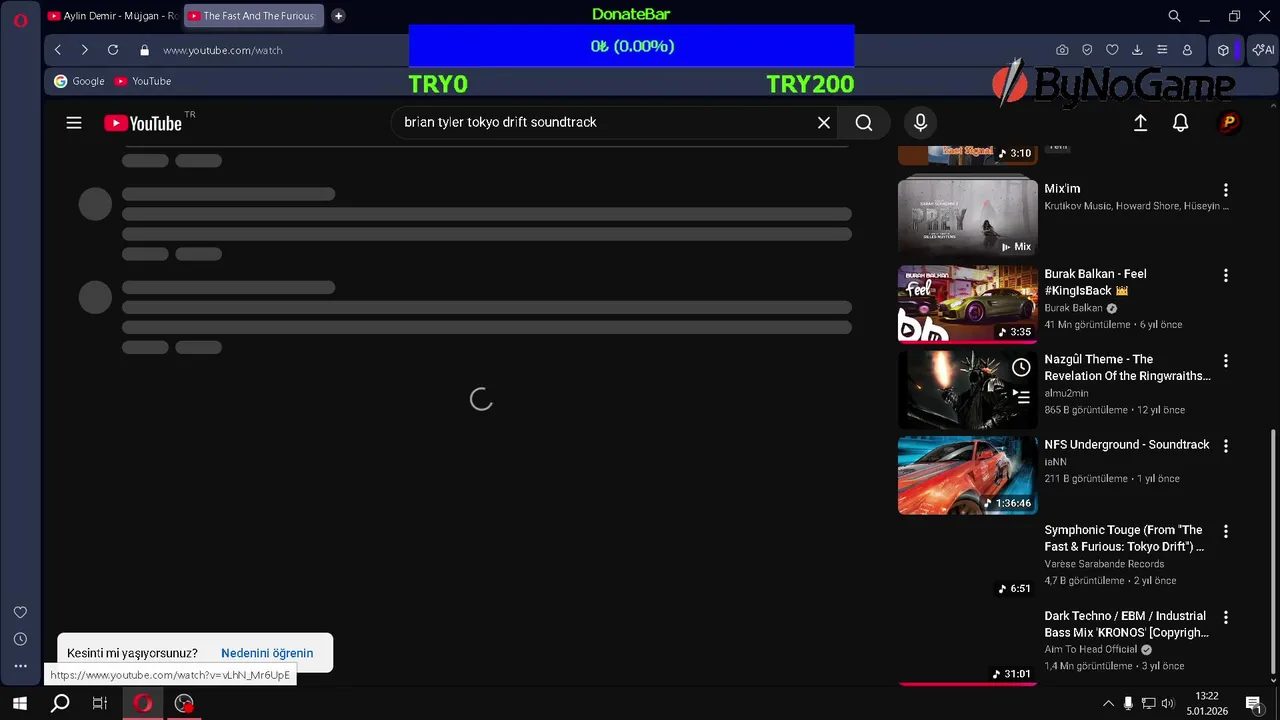Open Windows taskbar search
The image size is (1280, 720).
[60, 704]
